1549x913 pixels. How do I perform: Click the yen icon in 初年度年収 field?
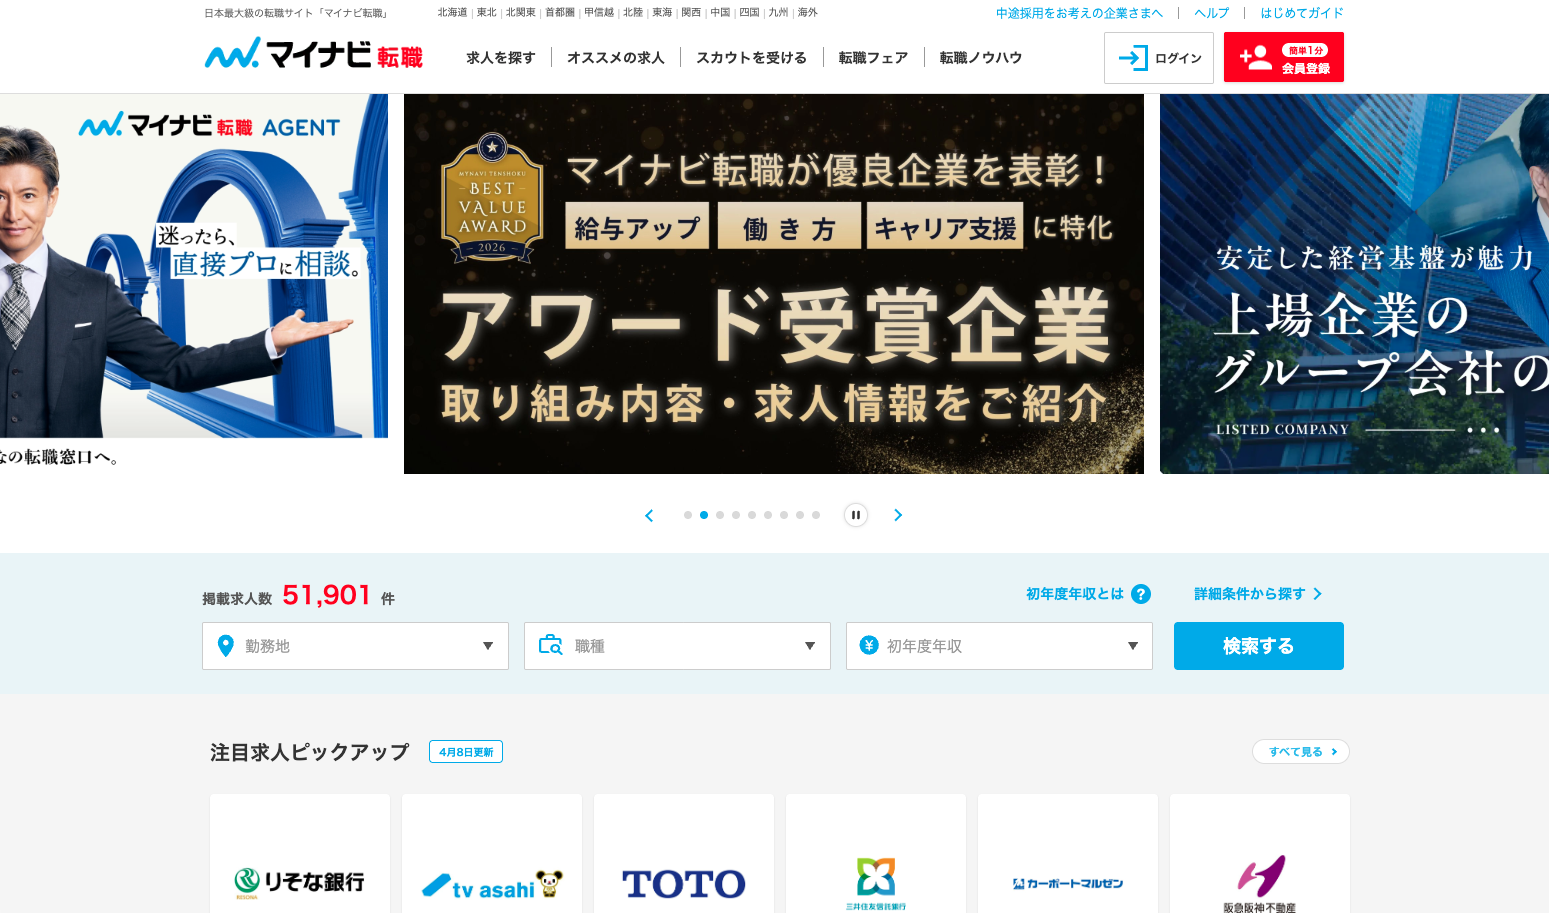point(869,645)
